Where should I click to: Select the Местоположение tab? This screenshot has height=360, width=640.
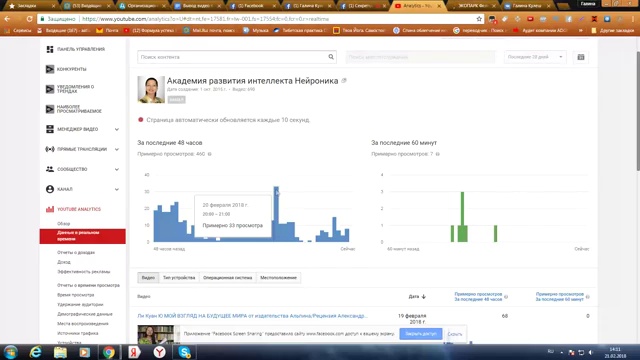(x=278, y=278)
